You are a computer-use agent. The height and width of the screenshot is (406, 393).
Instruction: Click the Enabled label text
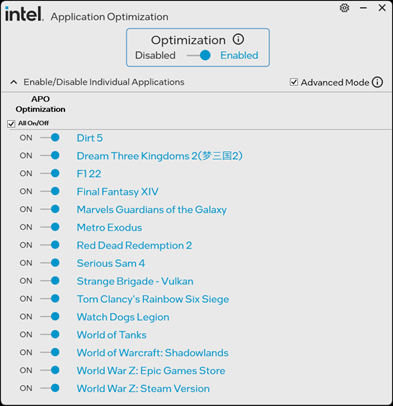coord(239,55)
